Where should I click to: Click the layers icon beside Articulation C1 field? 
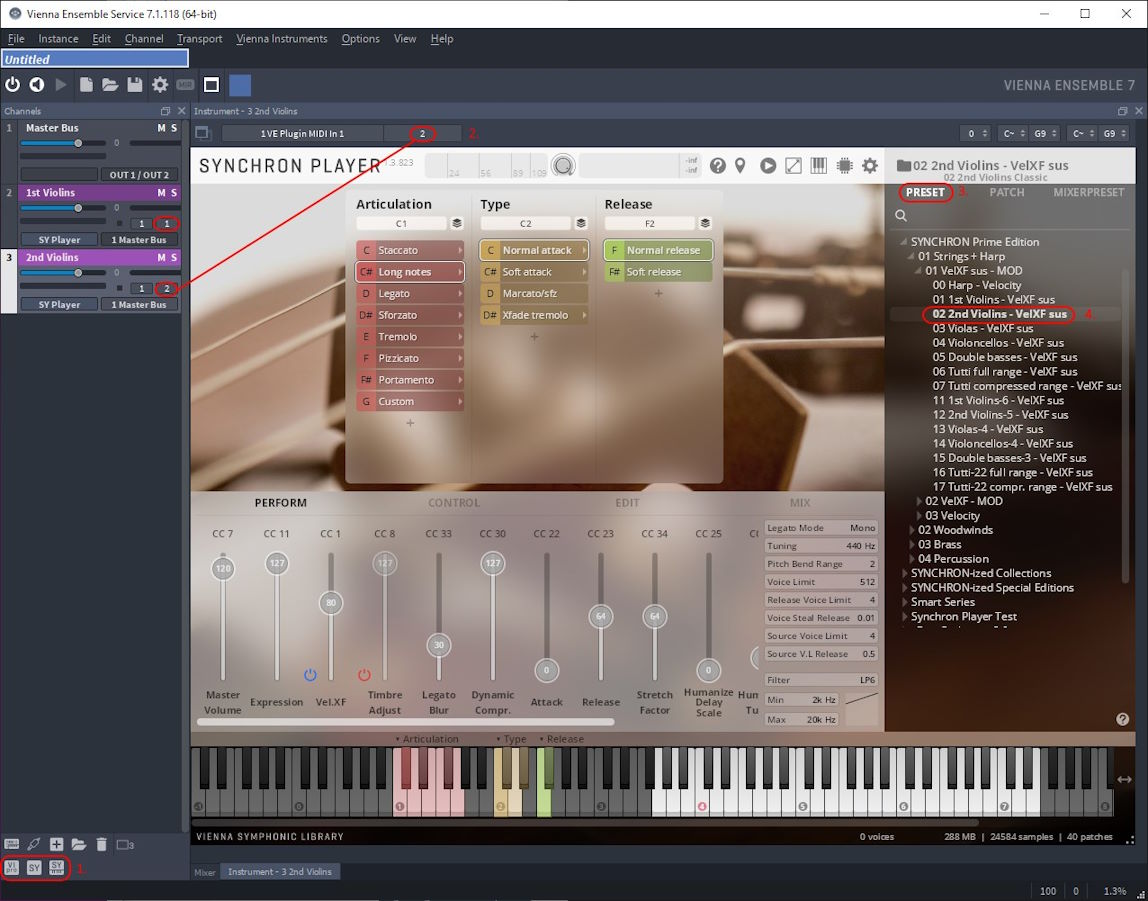(x=456, y=223)
